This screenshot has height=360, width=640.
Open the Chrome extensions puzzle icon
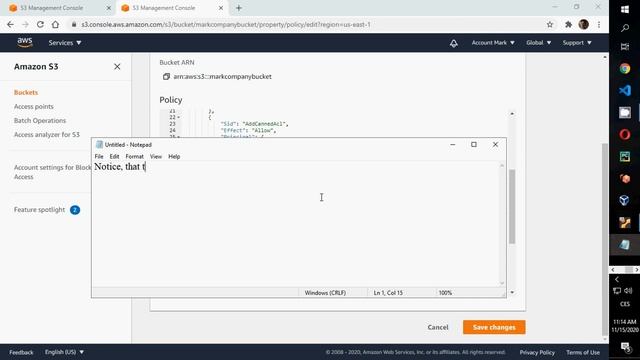point(568,24)
